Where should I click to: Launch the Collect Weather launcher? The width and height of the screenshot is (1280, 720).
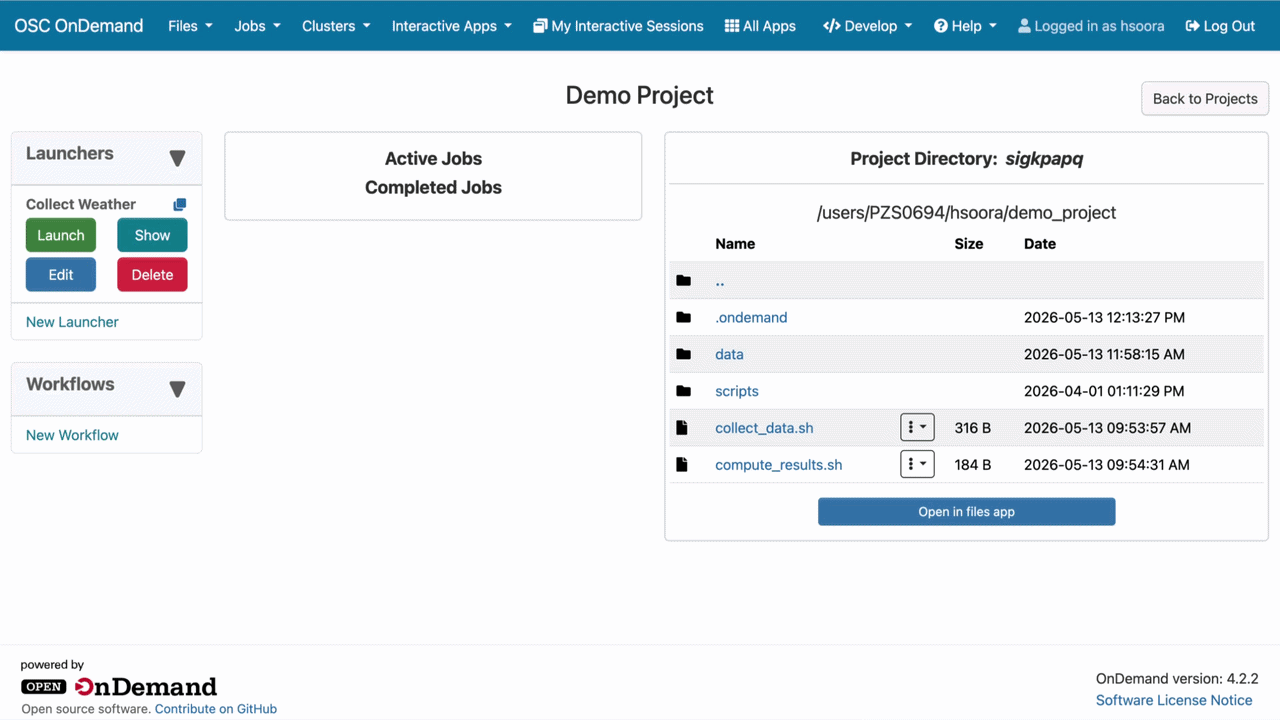click(x=61, y=235)
